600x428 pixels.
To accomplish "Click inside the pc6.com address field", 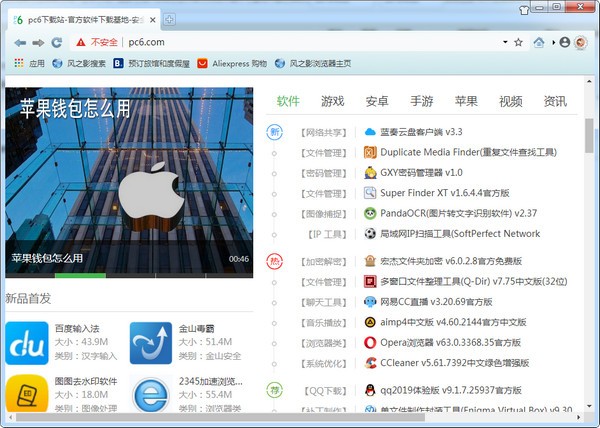I will tap(300, 43).
